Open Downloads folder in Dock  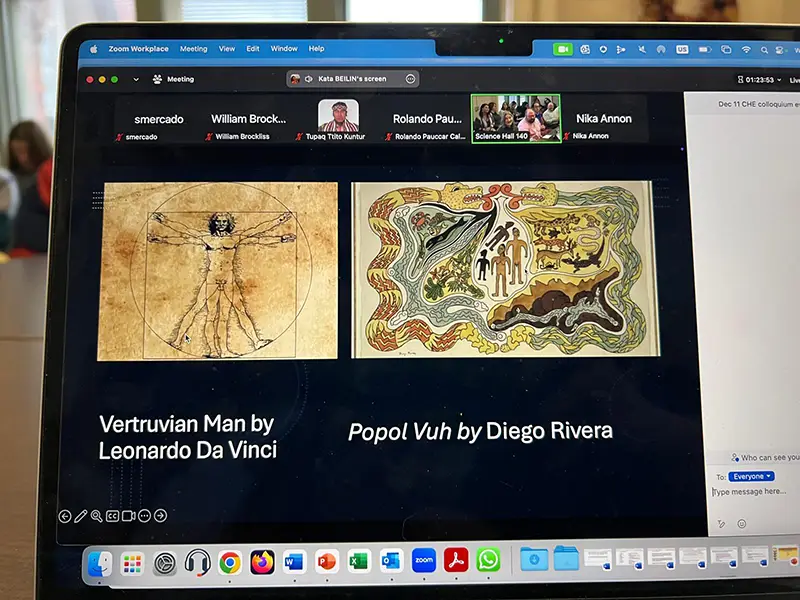click(x=534, y=559)
